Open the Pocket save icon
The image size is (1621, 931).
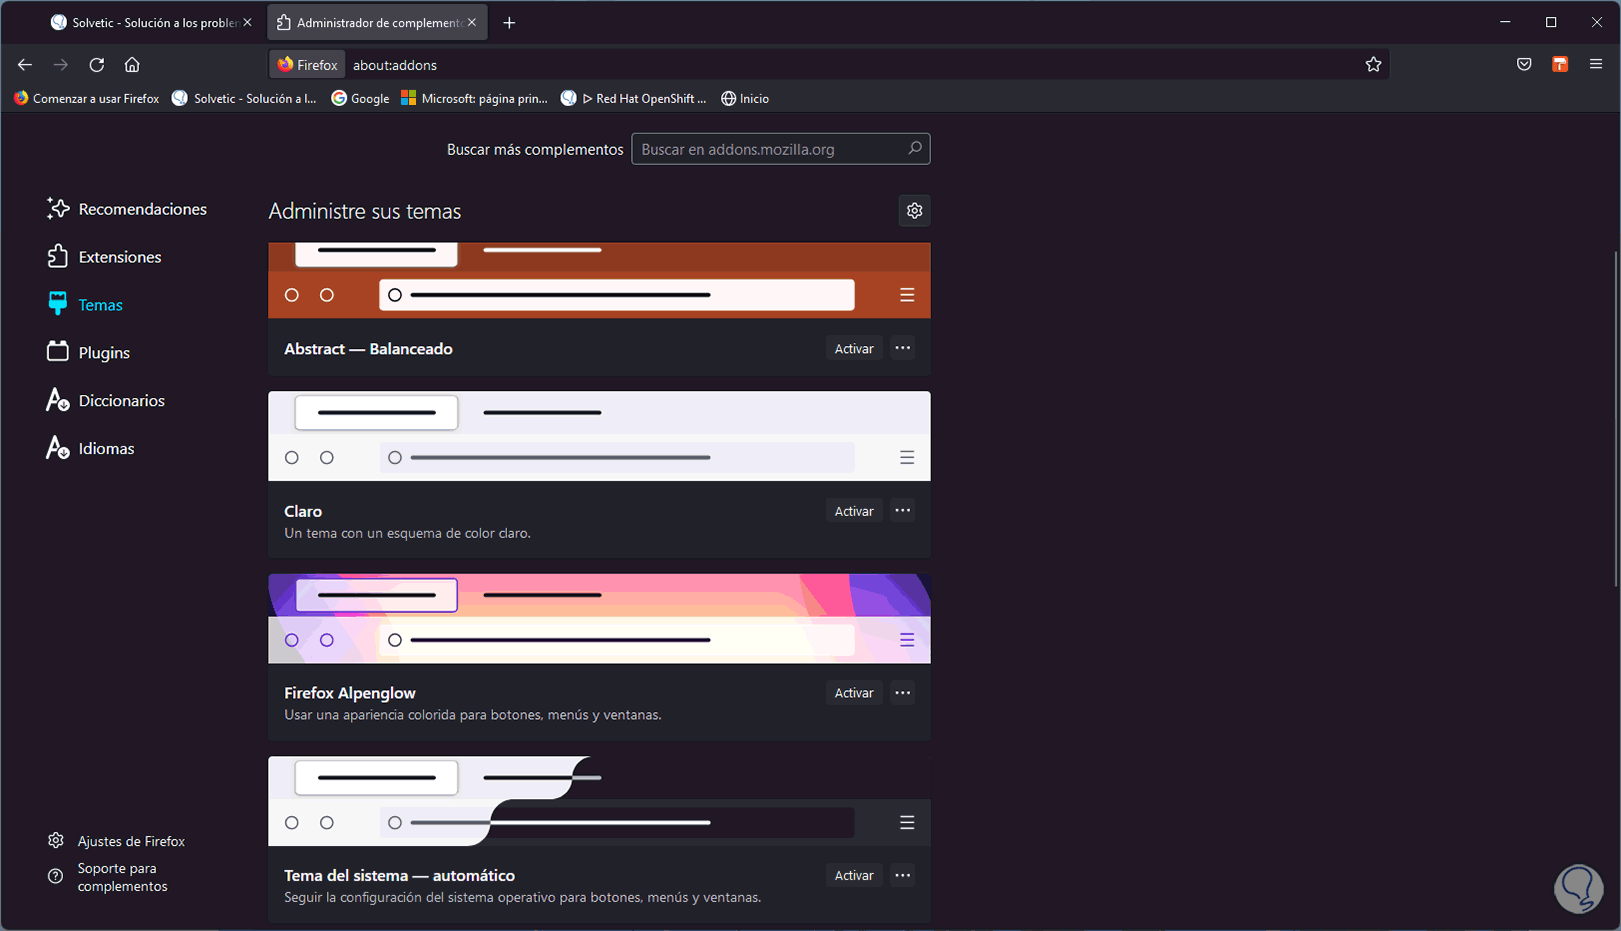pyautogui.click(x=1524, y=65)
